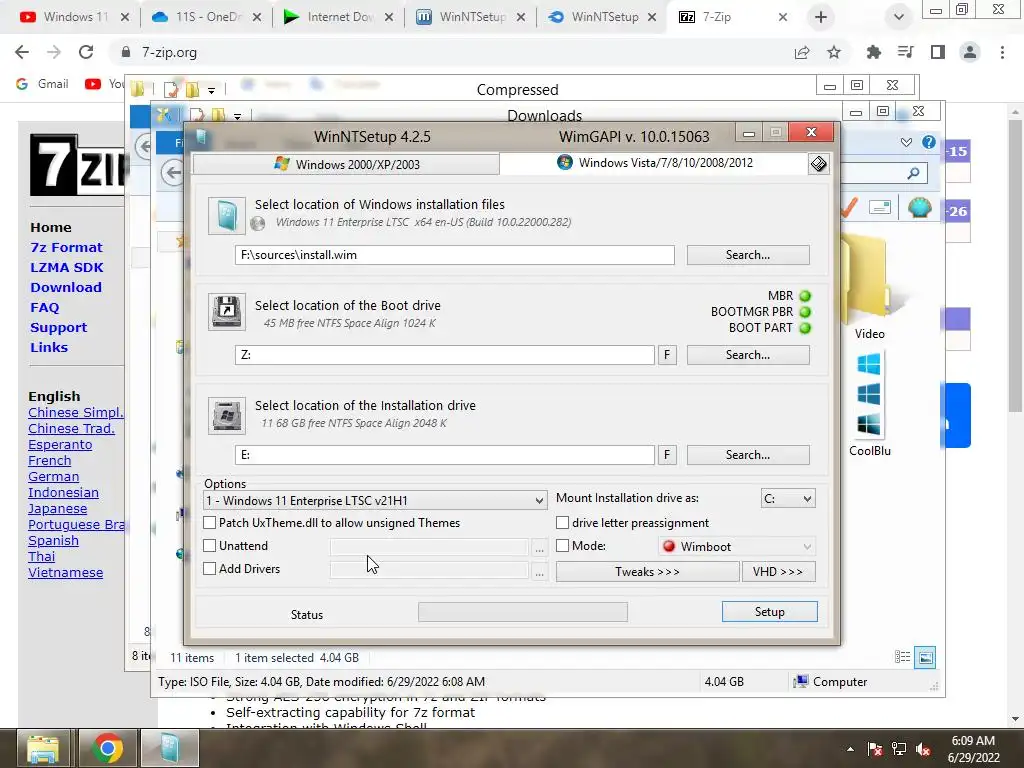Share this page icon in address bar
Screen dimensions: 1024x768
tap(802, 52)
